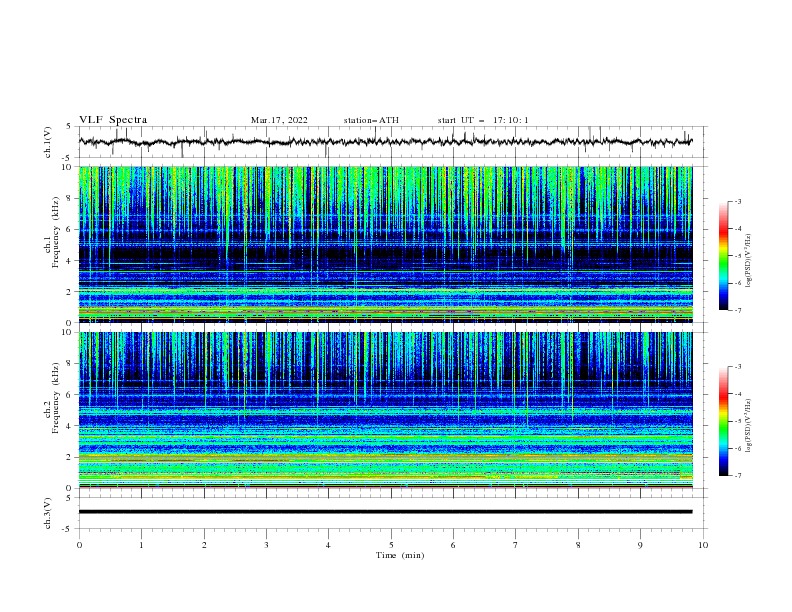Click the "Time (min)" x-axis label
This screenshot has width=792, height=612.
400,555
